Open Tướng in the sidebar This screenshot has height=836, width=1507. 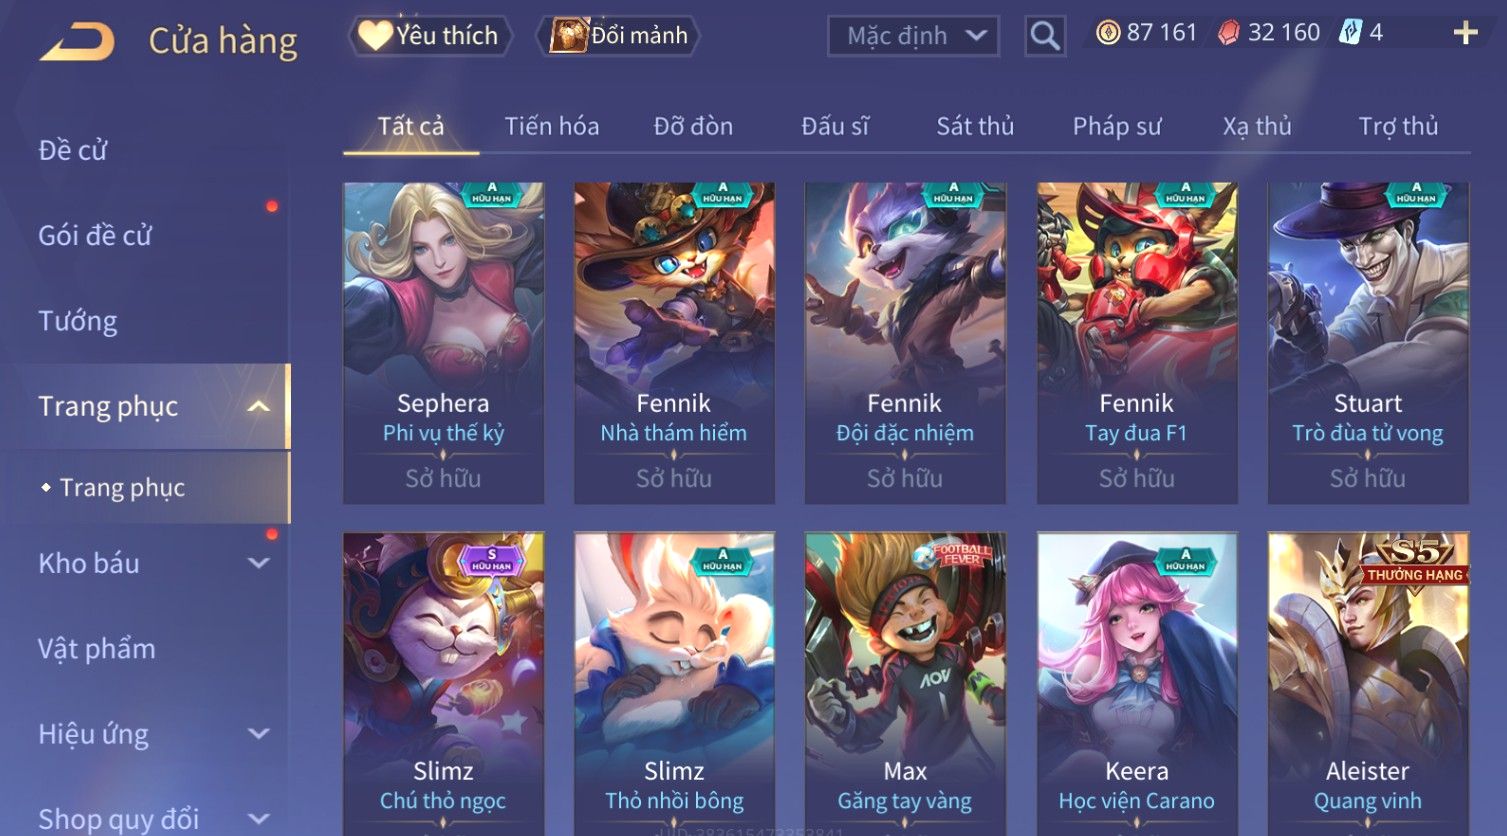pyautogui.click(x=78, y=321)
